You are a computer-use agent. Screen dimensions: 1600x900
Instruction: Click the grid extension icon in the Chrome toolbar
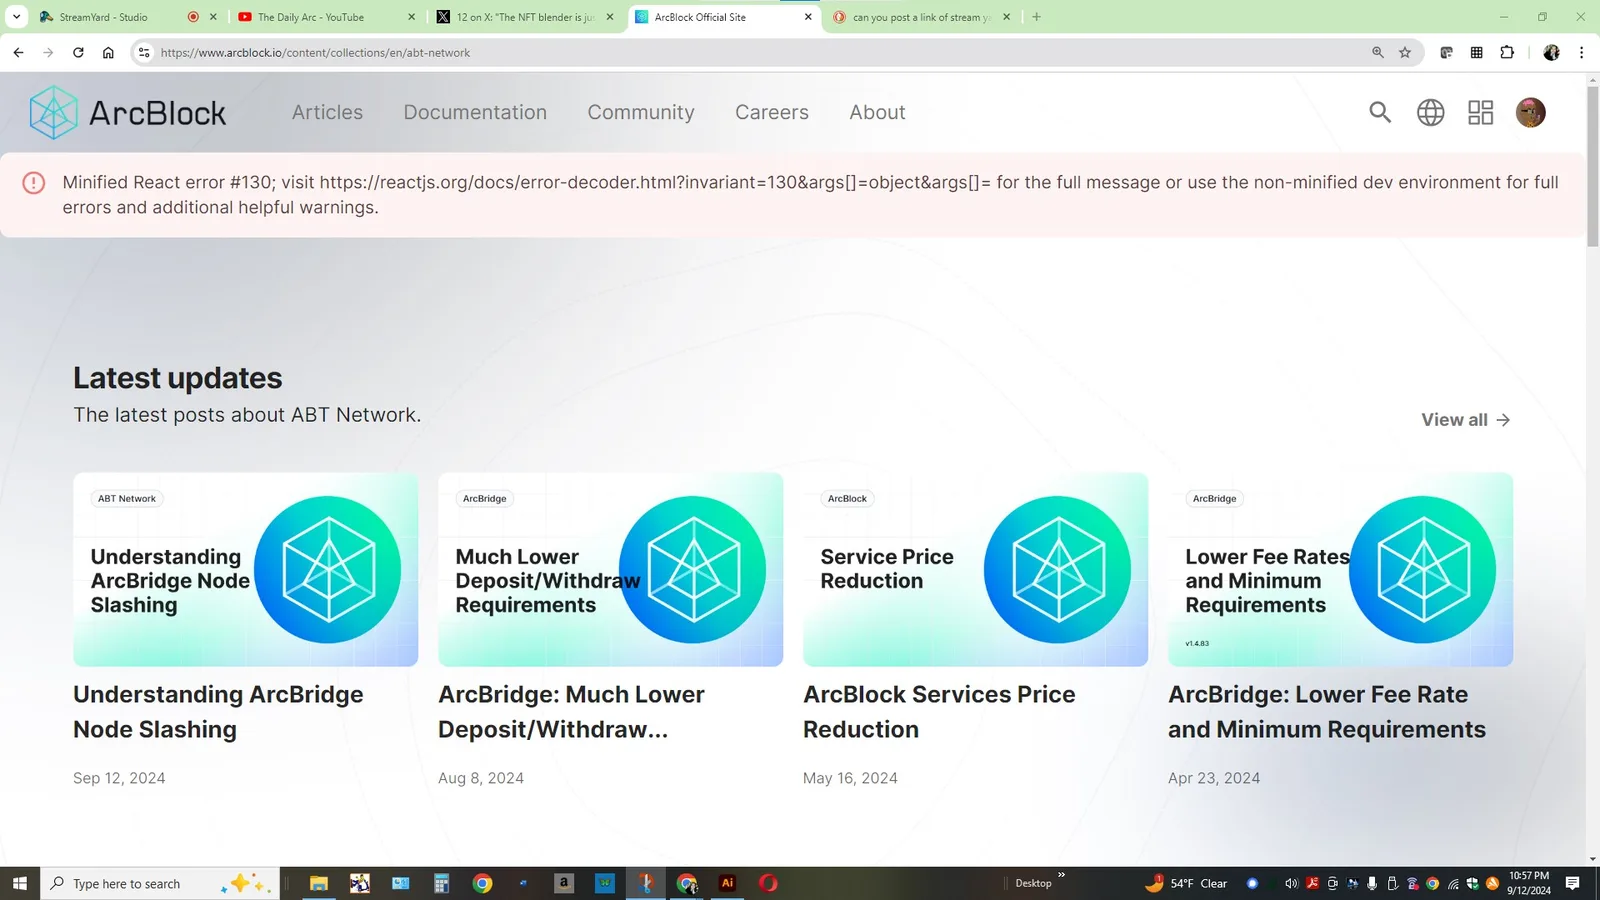pyautogui.click(x=1477, y=52)
